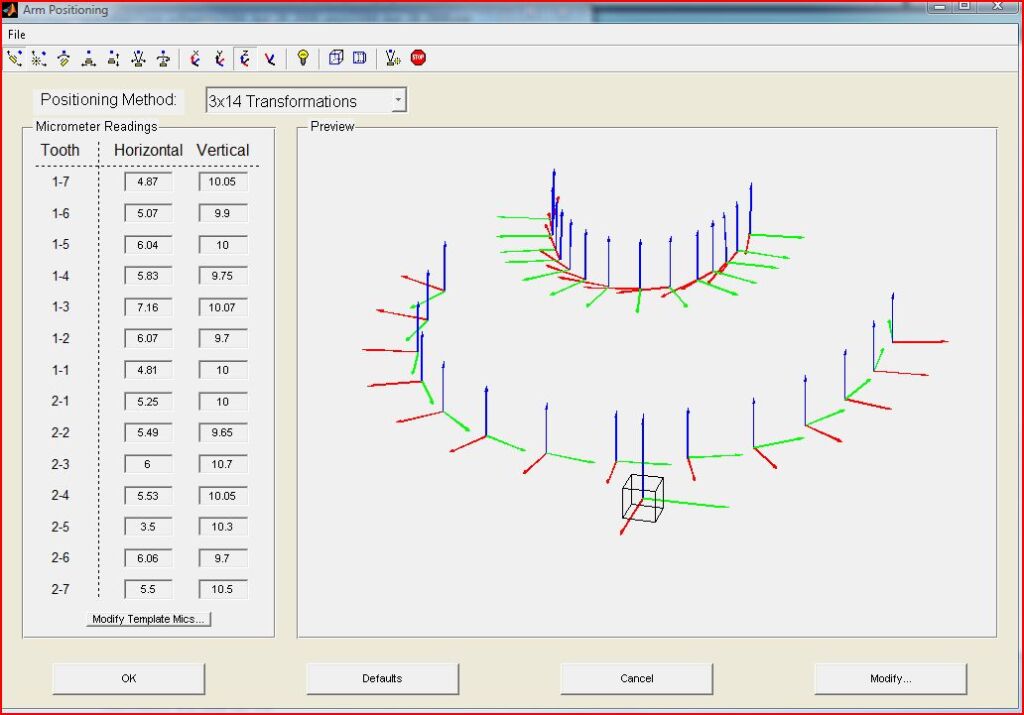Click the "Positioning Method:" label

(108, 100)
